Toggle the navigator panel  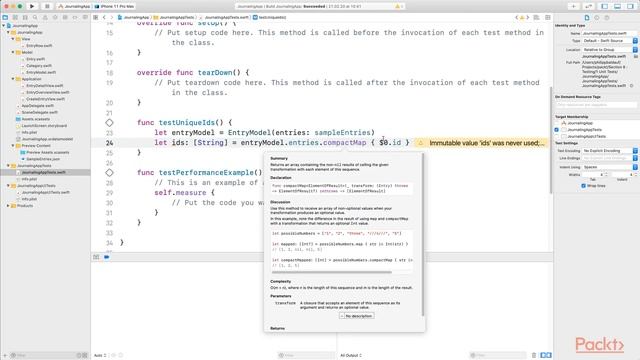click(604, 6)
